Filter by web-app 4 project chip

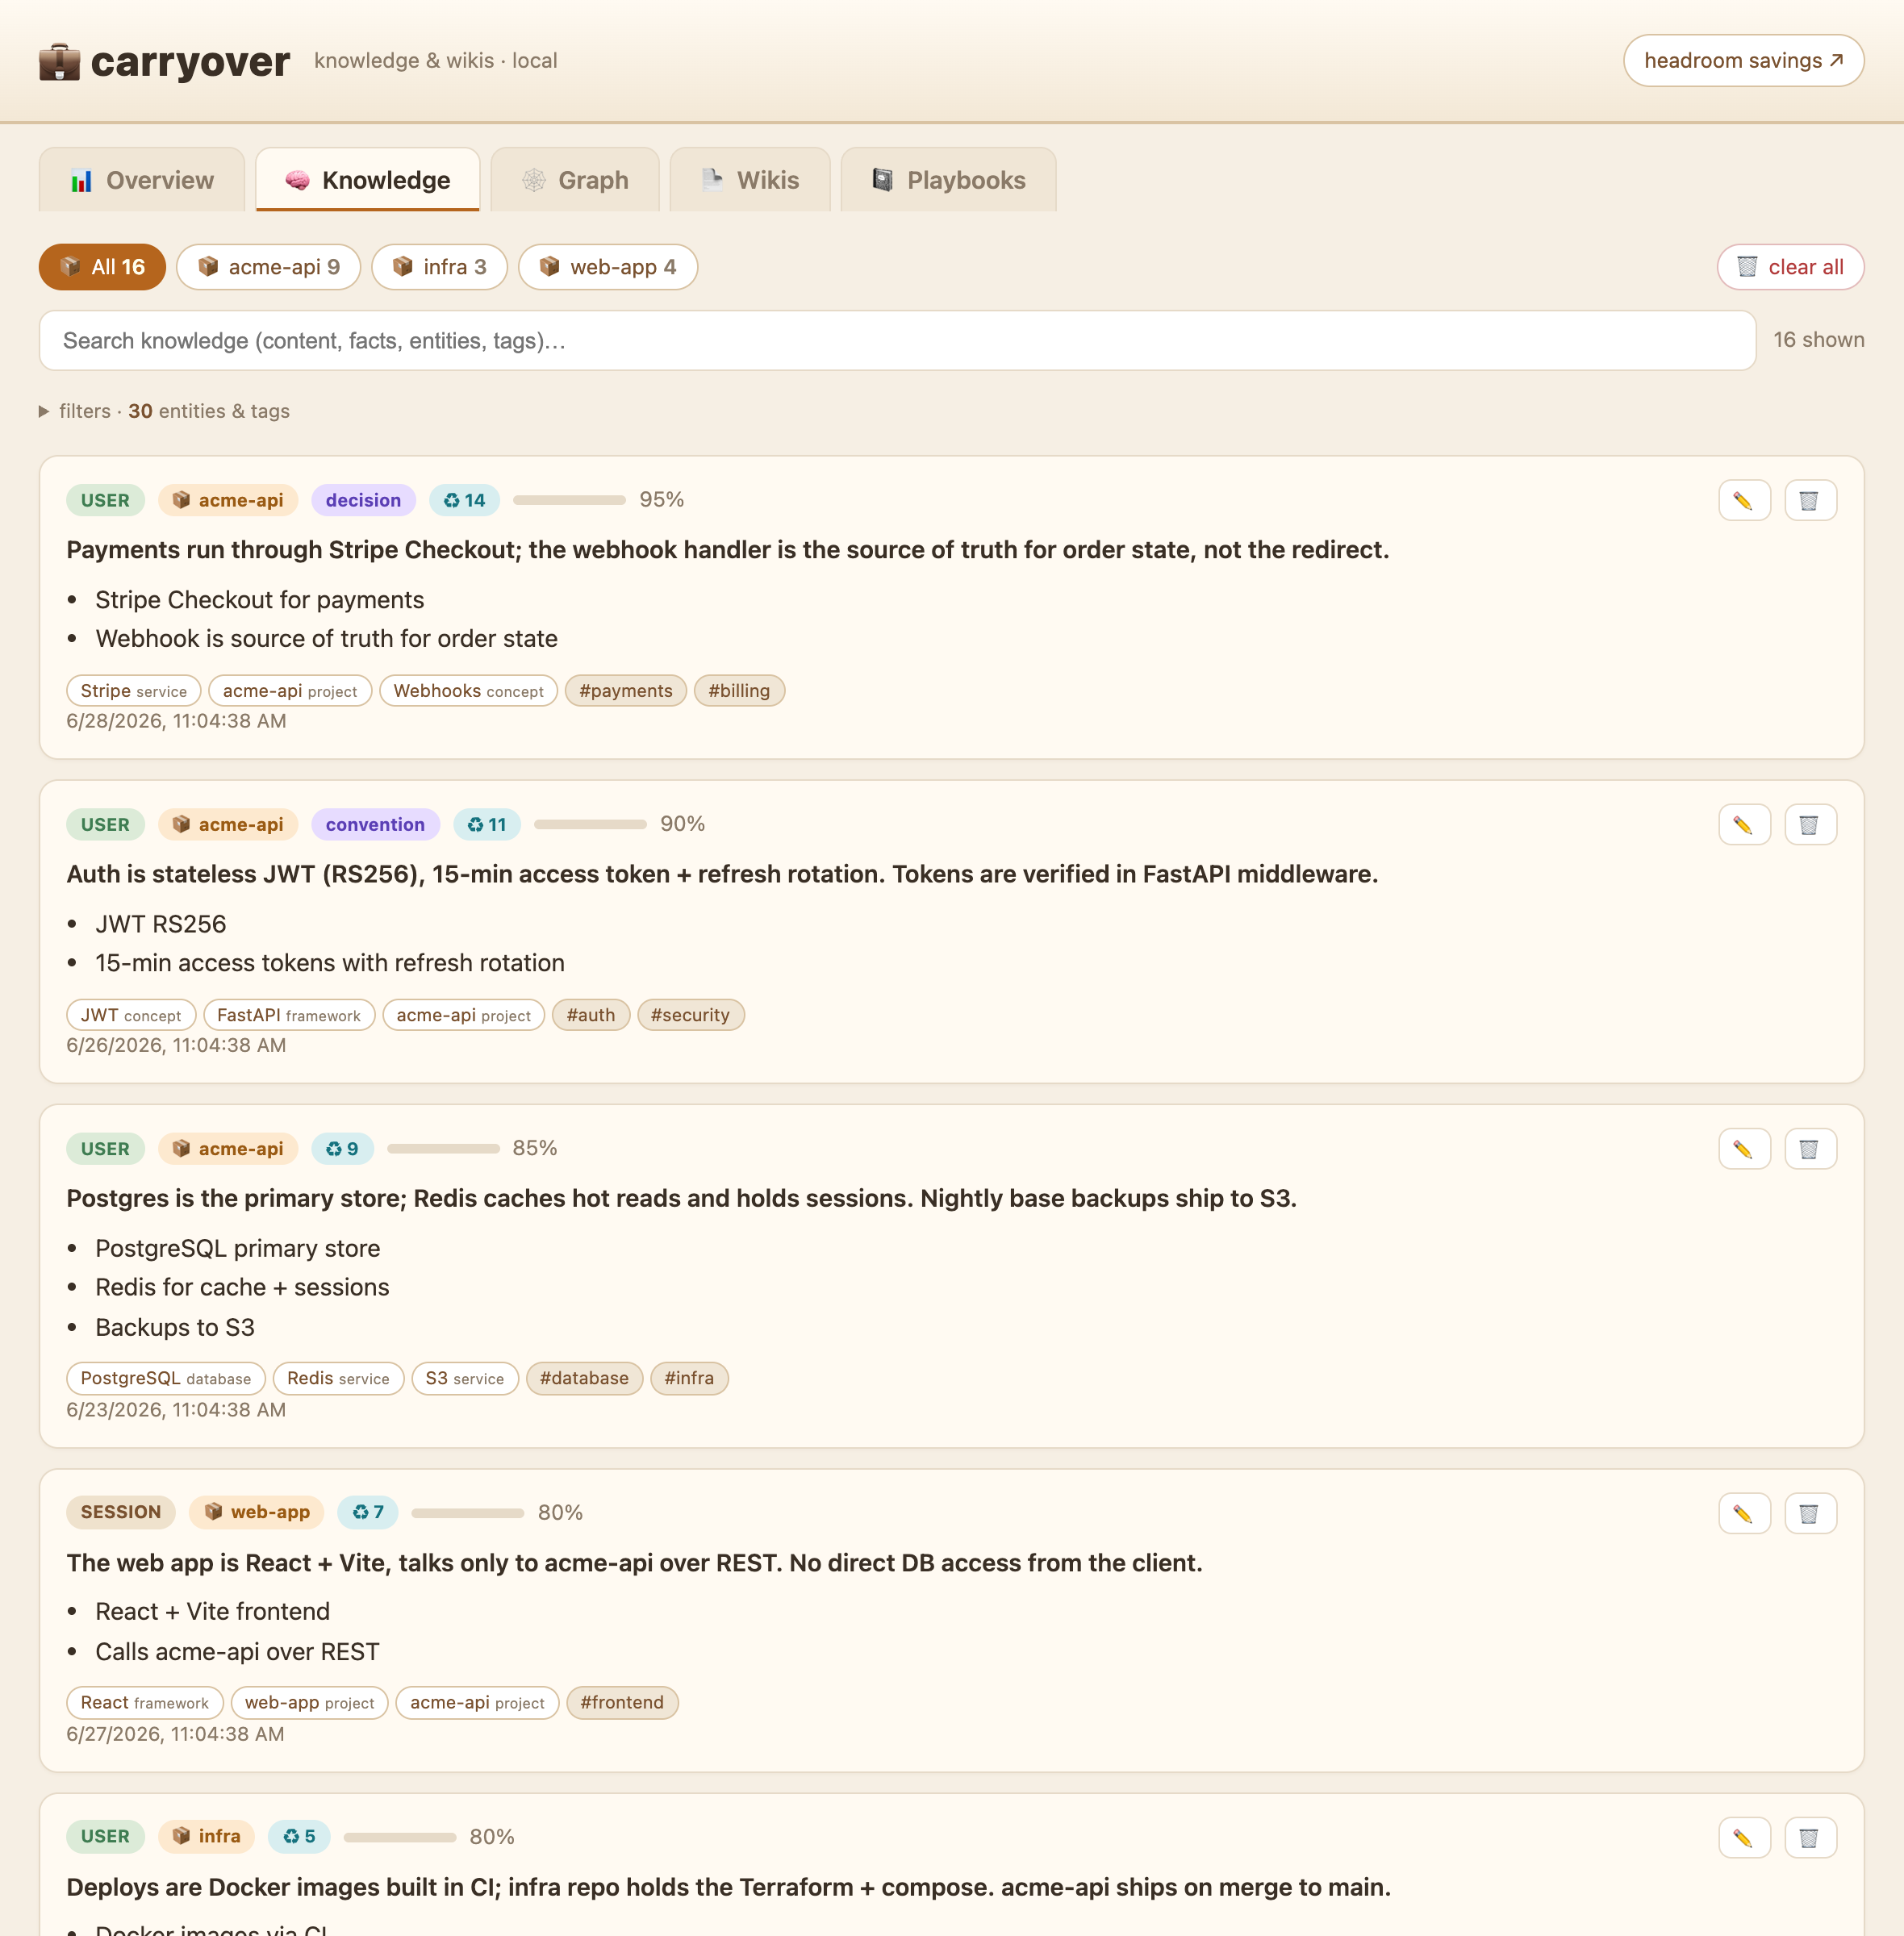tap(608, 267)
